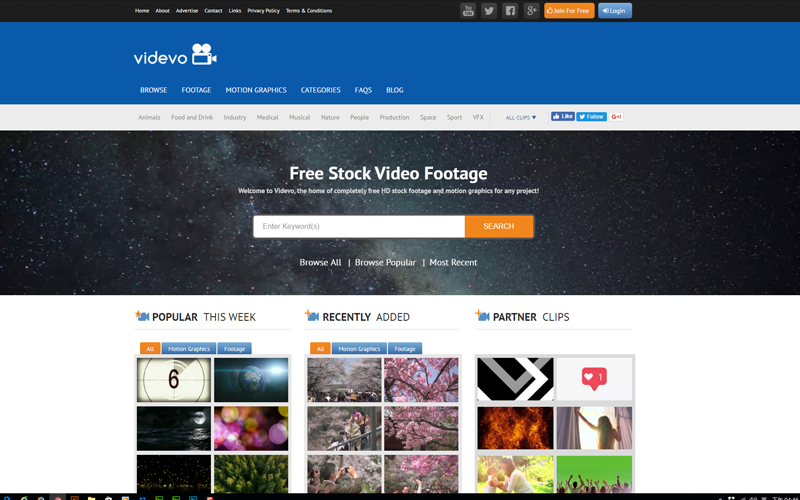Click the Facebook Like button

[563, 117]
